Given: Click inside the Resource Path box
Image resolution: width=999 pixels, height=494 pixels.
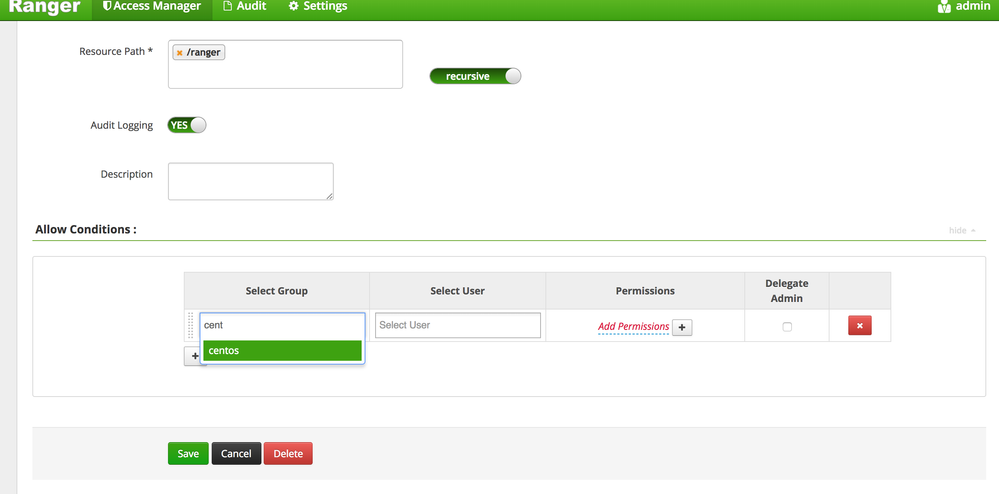Looking at the screenshot, I should 285,64.
